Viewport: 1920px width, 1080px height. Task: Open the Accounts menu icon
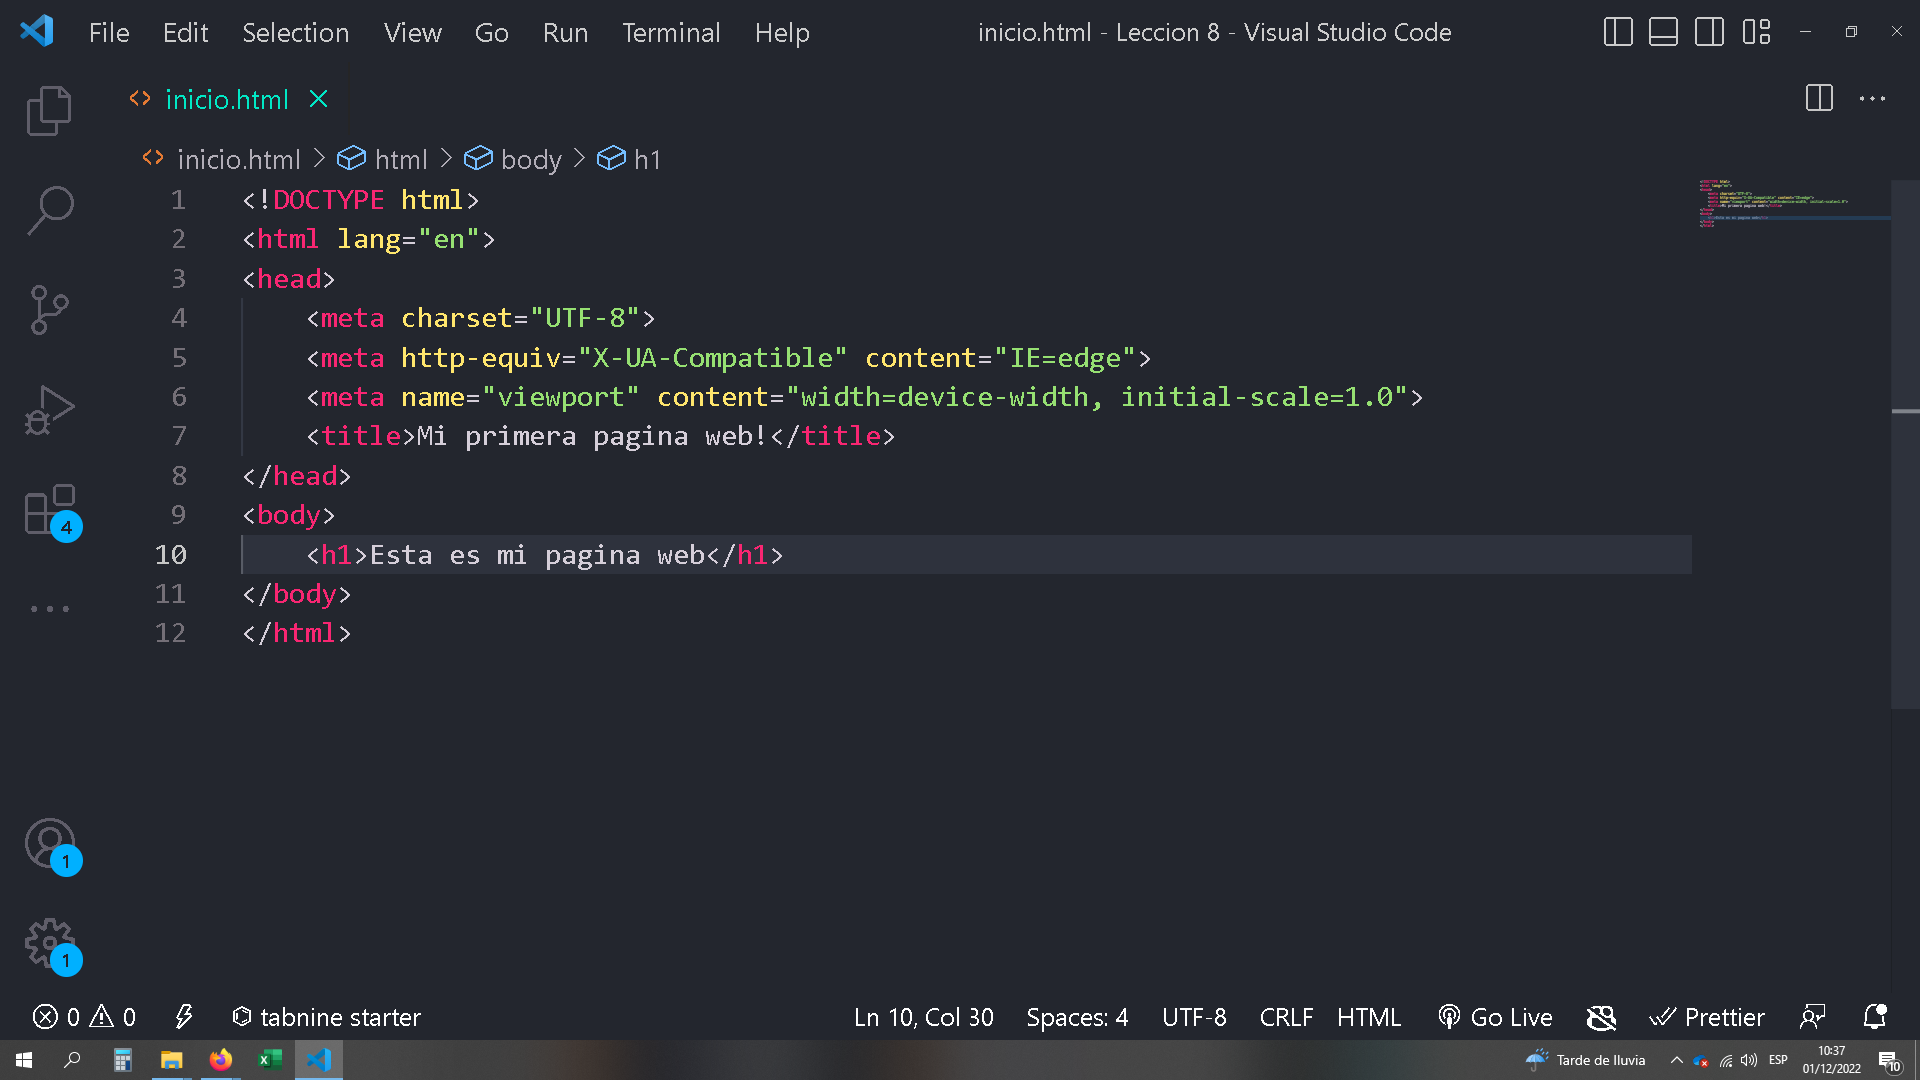51,845
